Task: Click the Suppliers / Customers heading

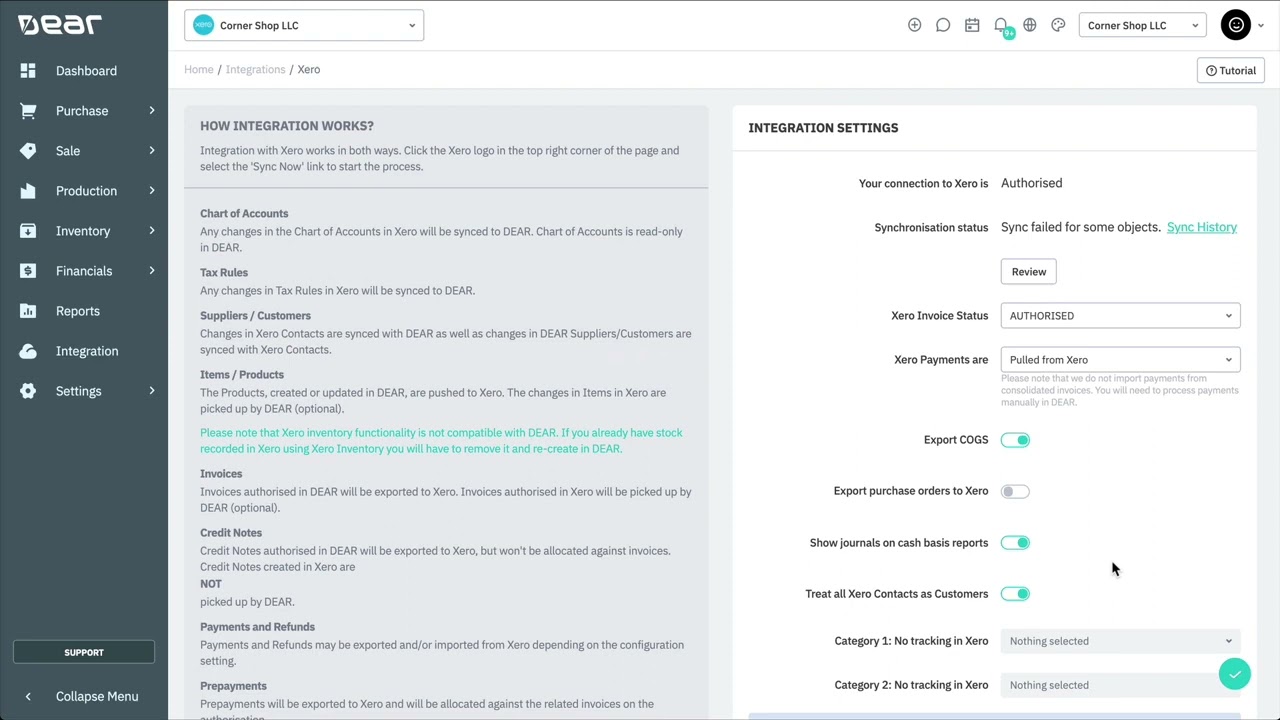Action: point(255,316)
